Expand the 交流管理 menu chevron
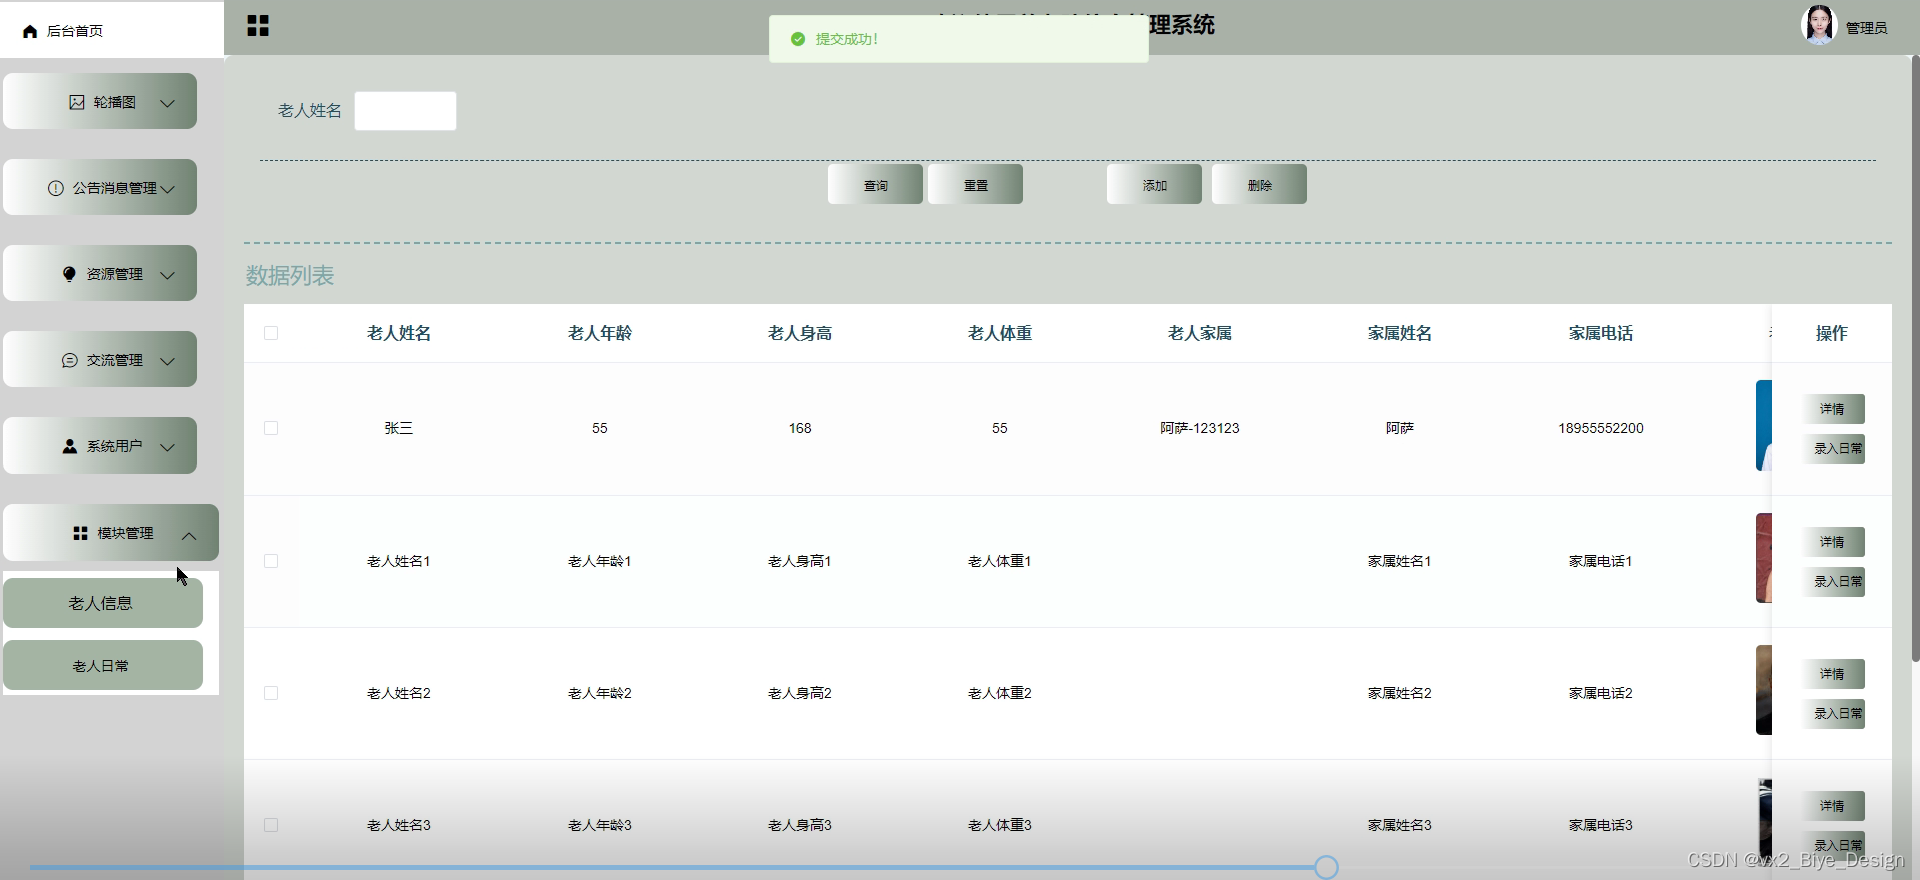Image resolution: width=1920 pixels, height=880 pixels. point(168,361)
